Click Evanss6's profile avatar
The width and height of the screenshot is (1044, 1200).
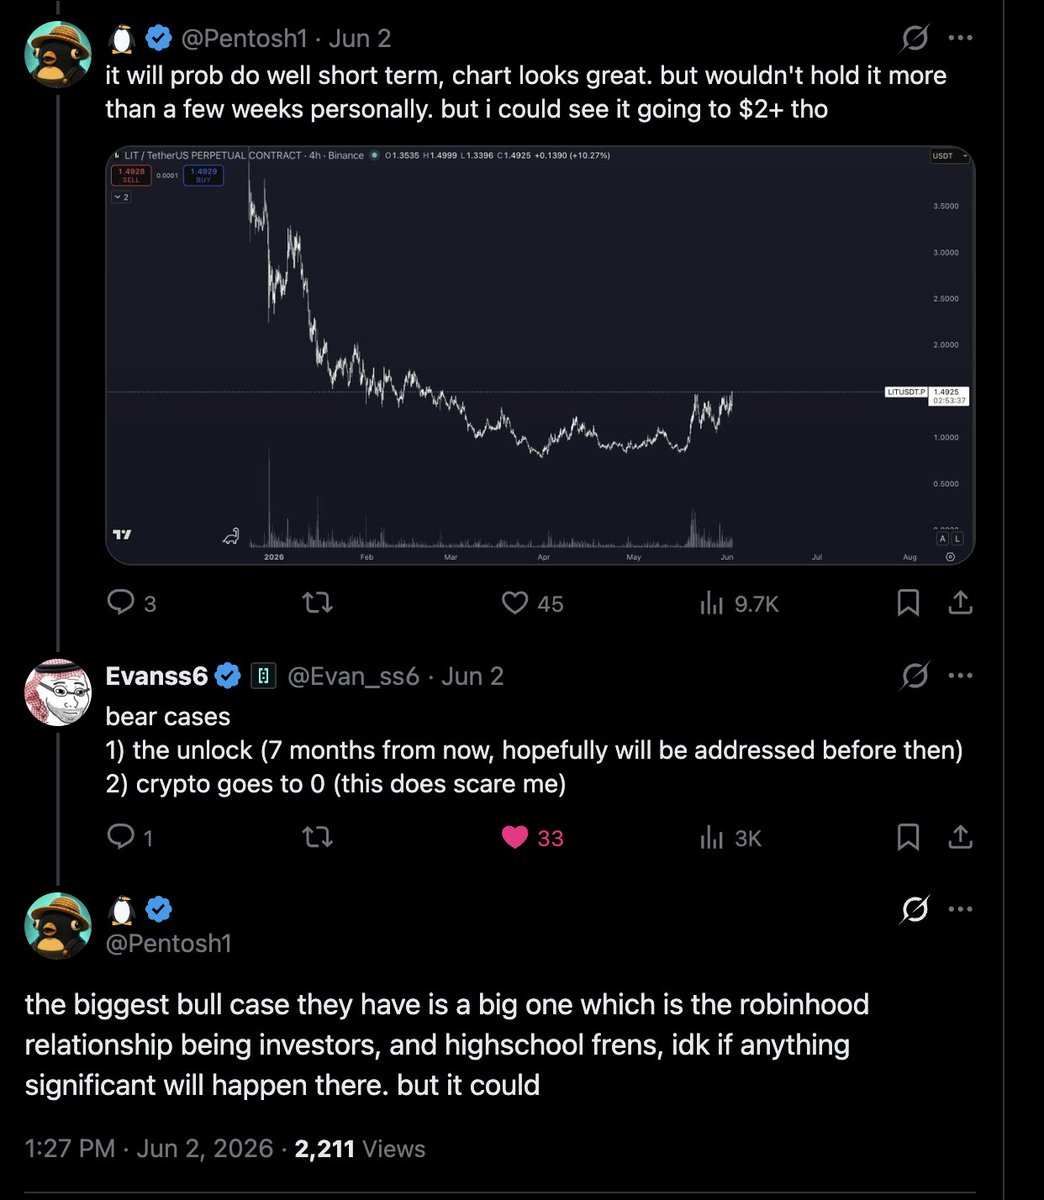pos(58,692)
